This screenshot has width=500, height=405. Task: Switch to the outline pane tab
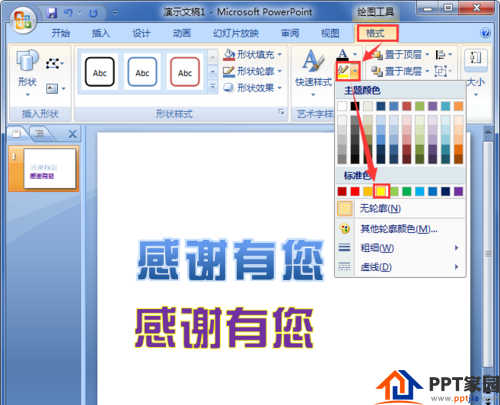pos(39,134)
